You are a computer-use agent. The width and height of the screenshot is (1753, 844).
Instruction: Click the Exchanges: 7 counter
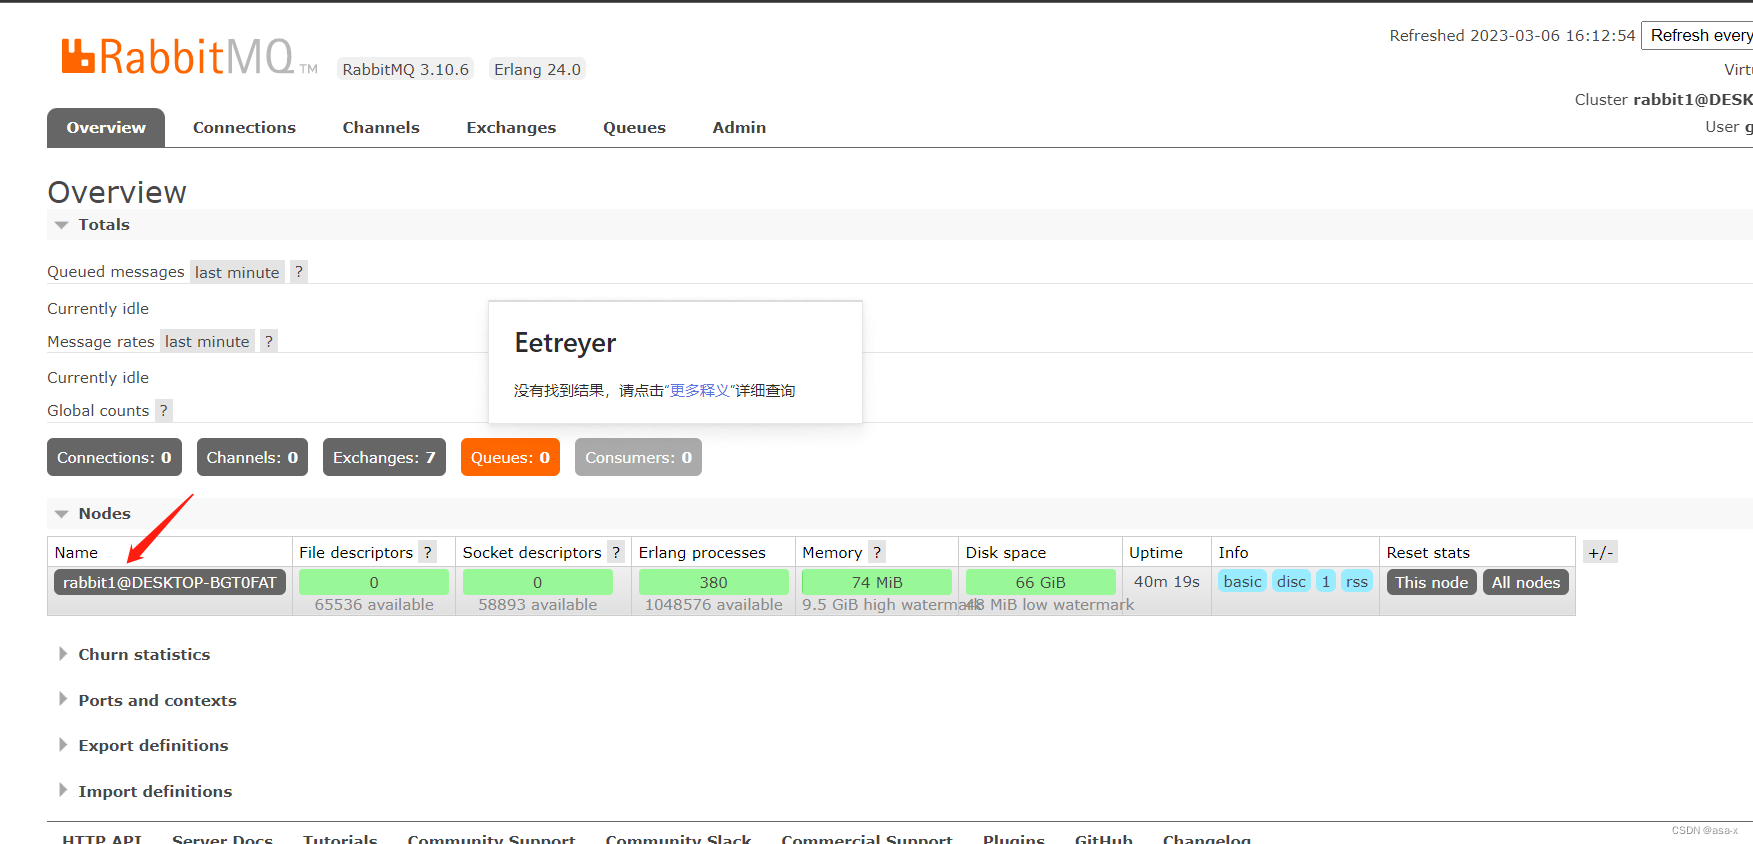click(384, 457)
